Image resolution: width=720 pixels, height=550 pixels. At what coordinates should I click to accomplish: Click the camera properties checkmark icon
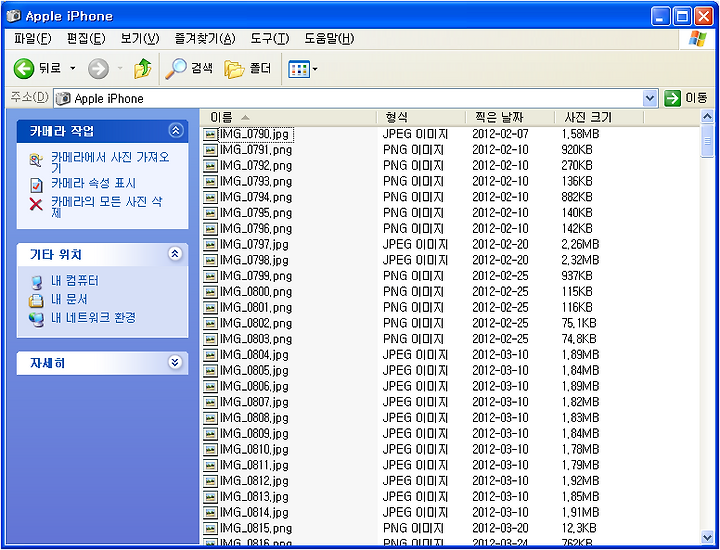tap(36, 185)
